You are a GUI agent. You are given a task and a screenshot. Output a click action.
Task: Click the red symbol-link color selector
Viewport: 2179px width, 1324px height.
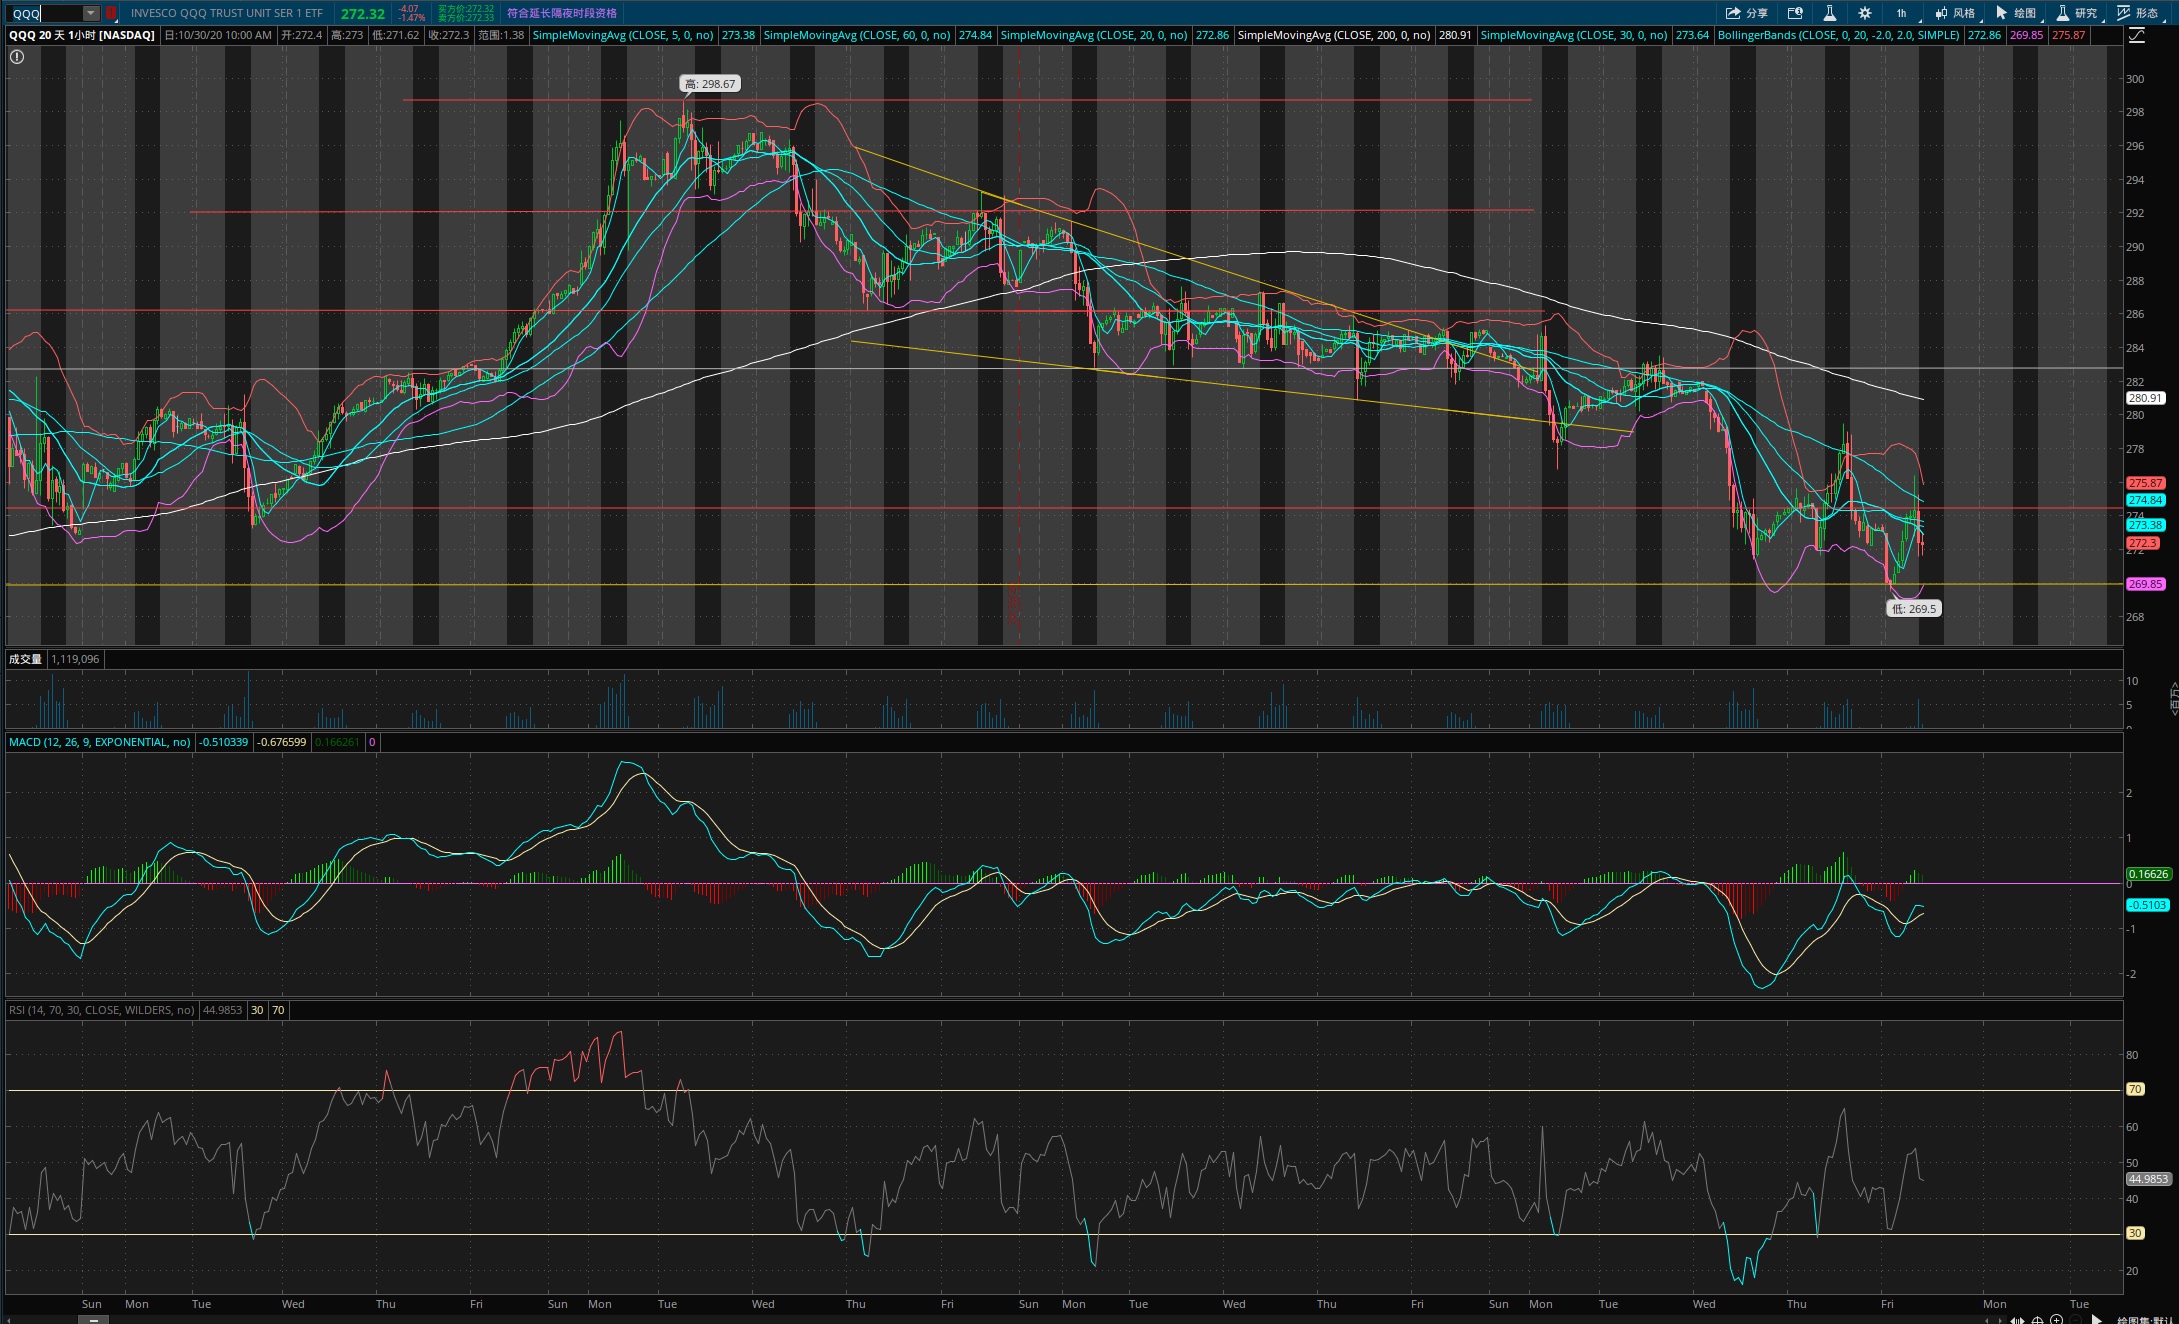tap(111, 13)
